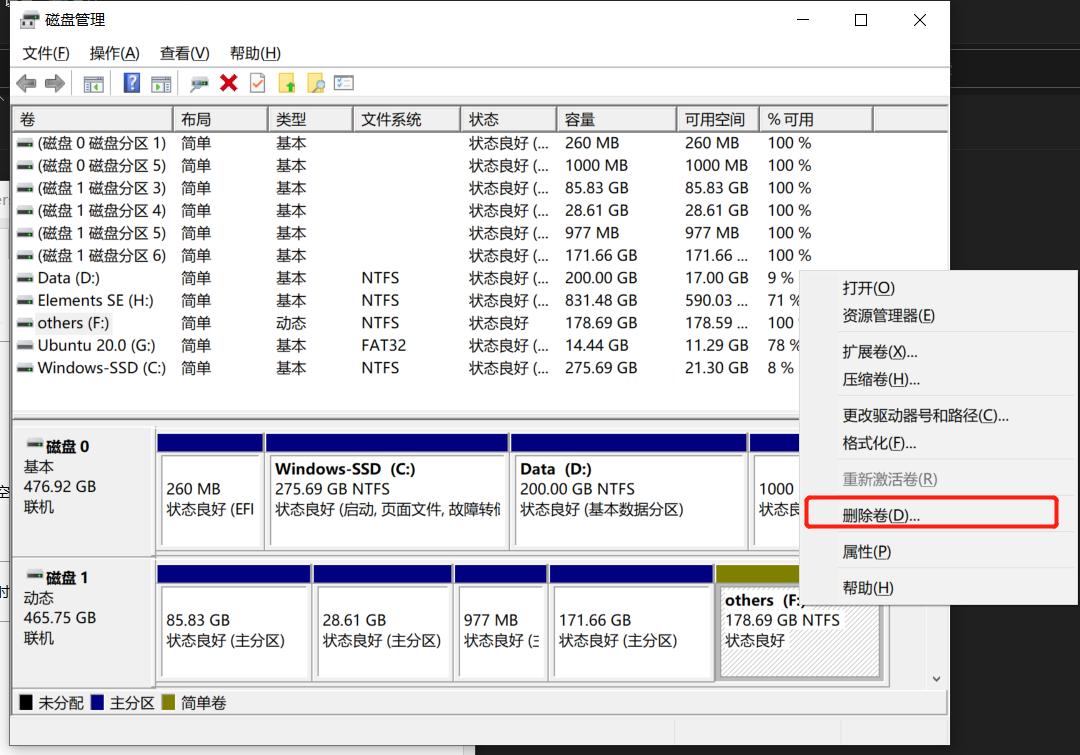
Task: Click the disk icon beside 磁盘 0 label
Action: pyautogui.click(x=34, y=444)
